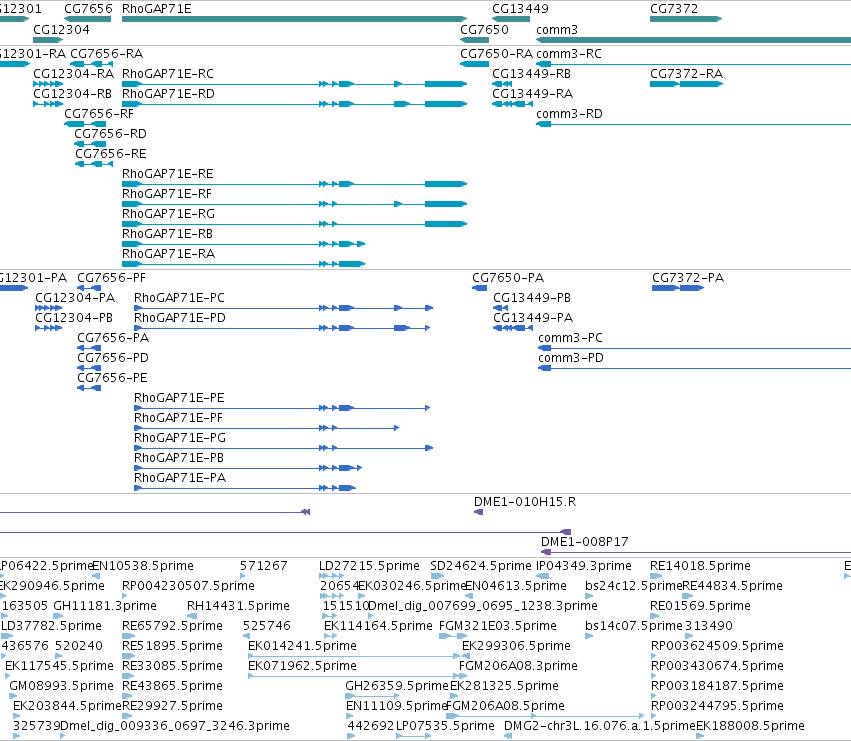Screen dimensions: 851x741
Task: Select transcript comm3-RC
Action: 694,64
